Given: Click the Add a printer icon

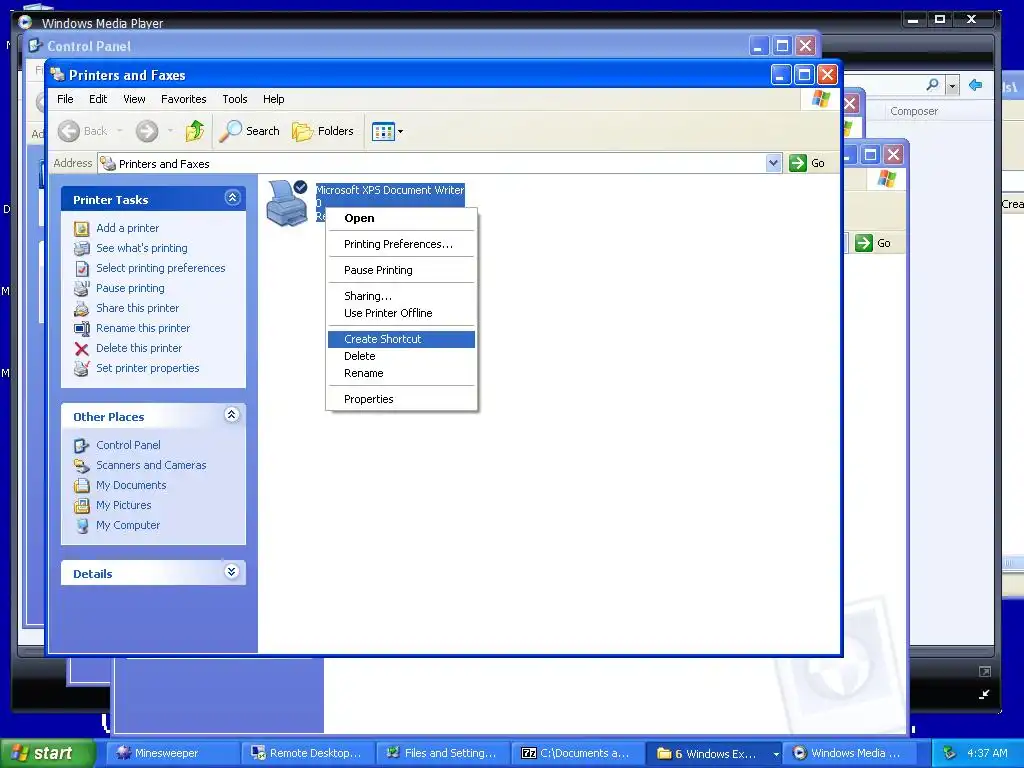Looking at the screenshot, I should tap(82, 228).
